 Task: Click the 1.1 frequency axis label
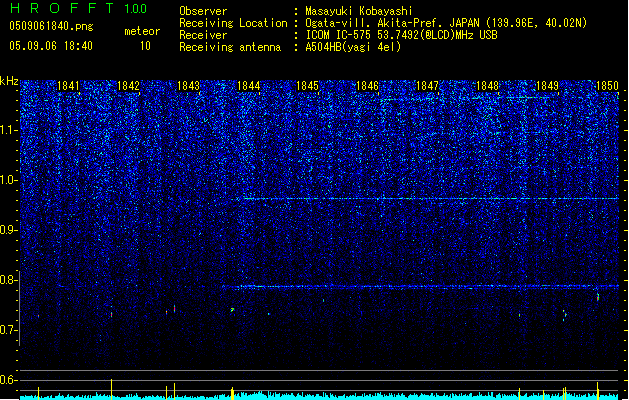point(9,130)
